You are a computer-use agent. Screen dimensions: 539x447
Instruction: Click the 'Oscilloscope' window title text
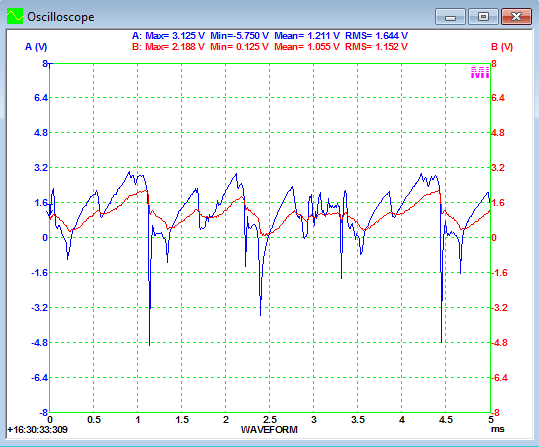pyautogui.click(x=60, y=17)
